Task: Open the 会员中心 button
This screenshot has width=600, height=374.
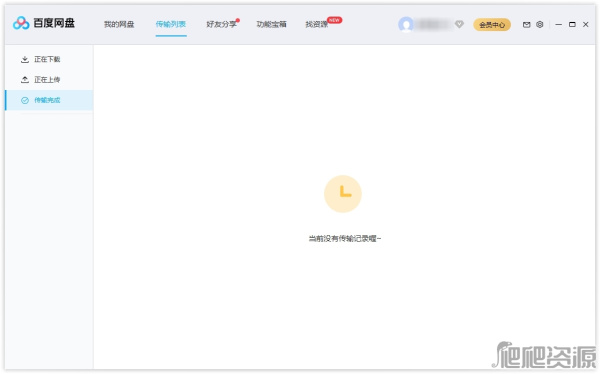Action: click(x=492, y=24)
